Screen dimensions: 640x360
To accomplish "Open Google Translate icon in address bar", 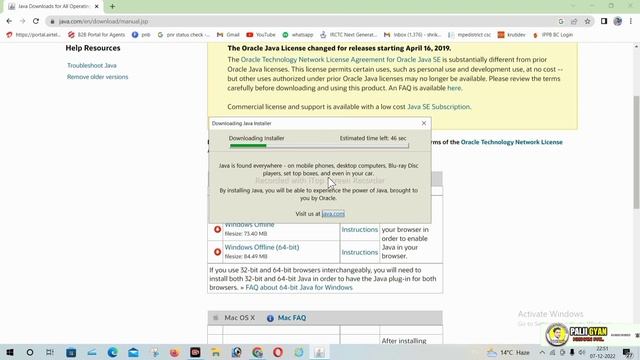I will coord(561,21).
